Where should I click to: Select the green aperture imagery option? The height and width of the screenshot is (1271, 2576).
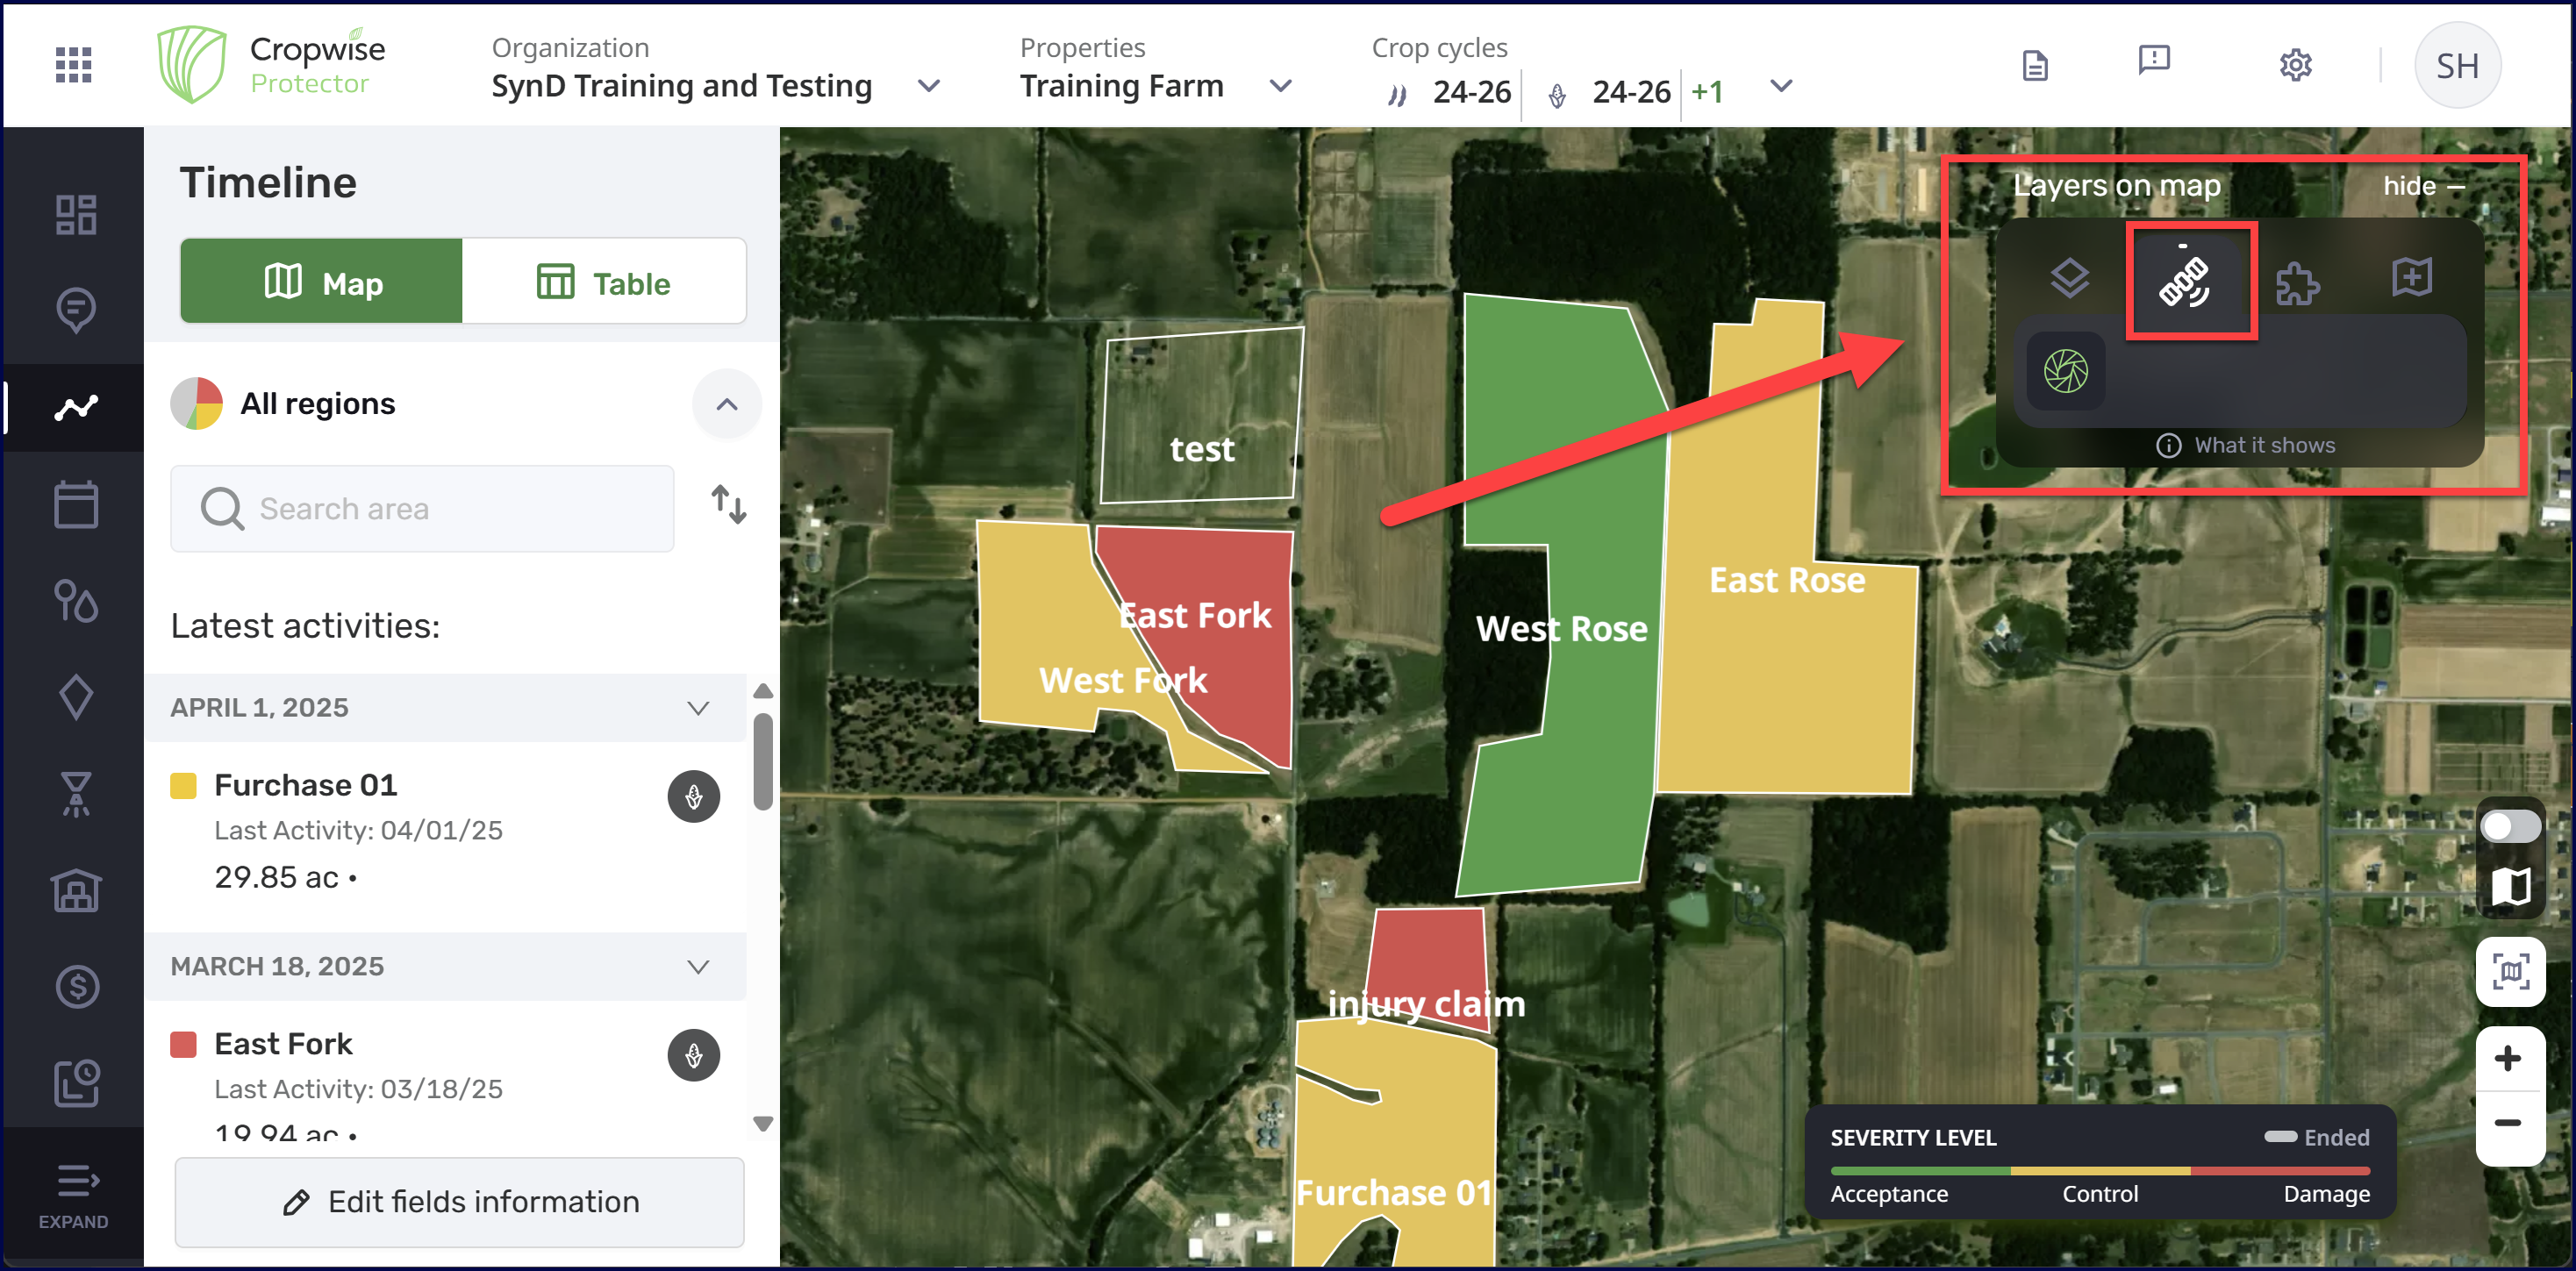pos(2066,371)
